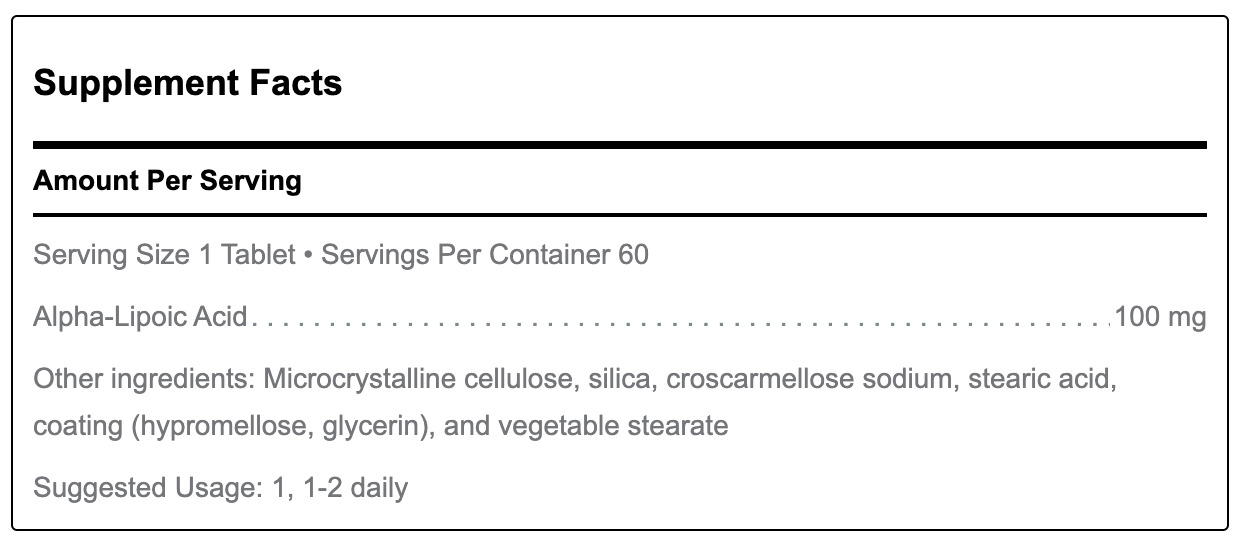Select the Alpha-Lipoic Acid ingredient name
The height and width of the screenshot is (546, 1244).
click(x=140, y=318)
